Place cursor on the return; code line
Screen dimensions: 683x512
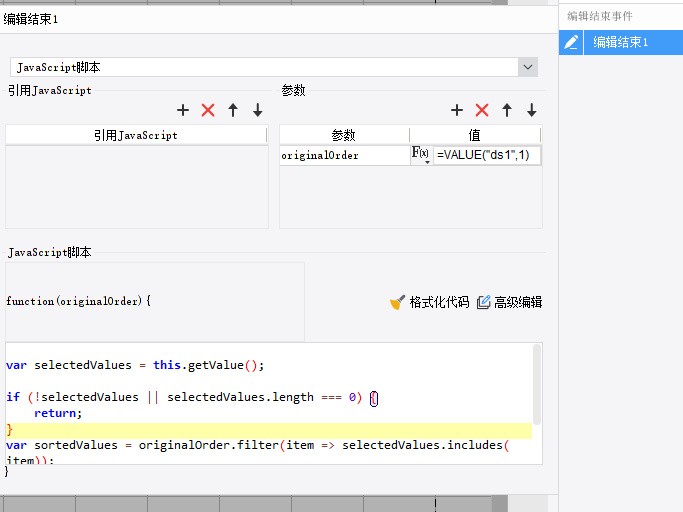[58, 413]
